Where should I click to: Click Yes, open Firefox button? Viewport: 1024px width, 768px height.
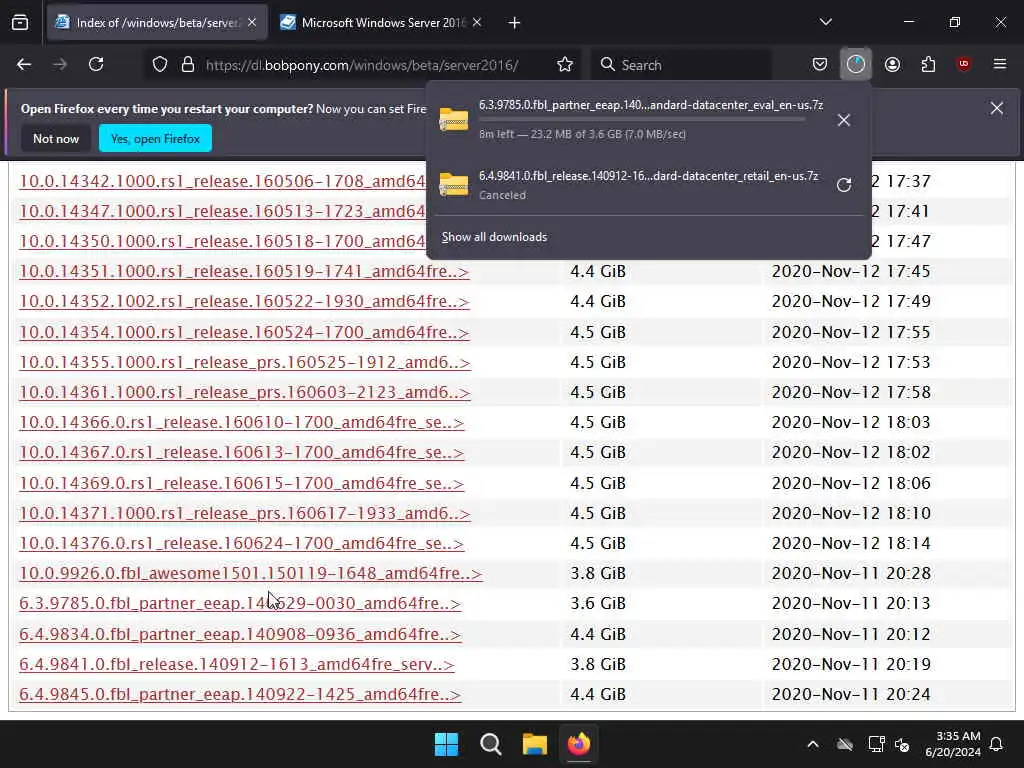pyautogui.click(x=155, y=138)
